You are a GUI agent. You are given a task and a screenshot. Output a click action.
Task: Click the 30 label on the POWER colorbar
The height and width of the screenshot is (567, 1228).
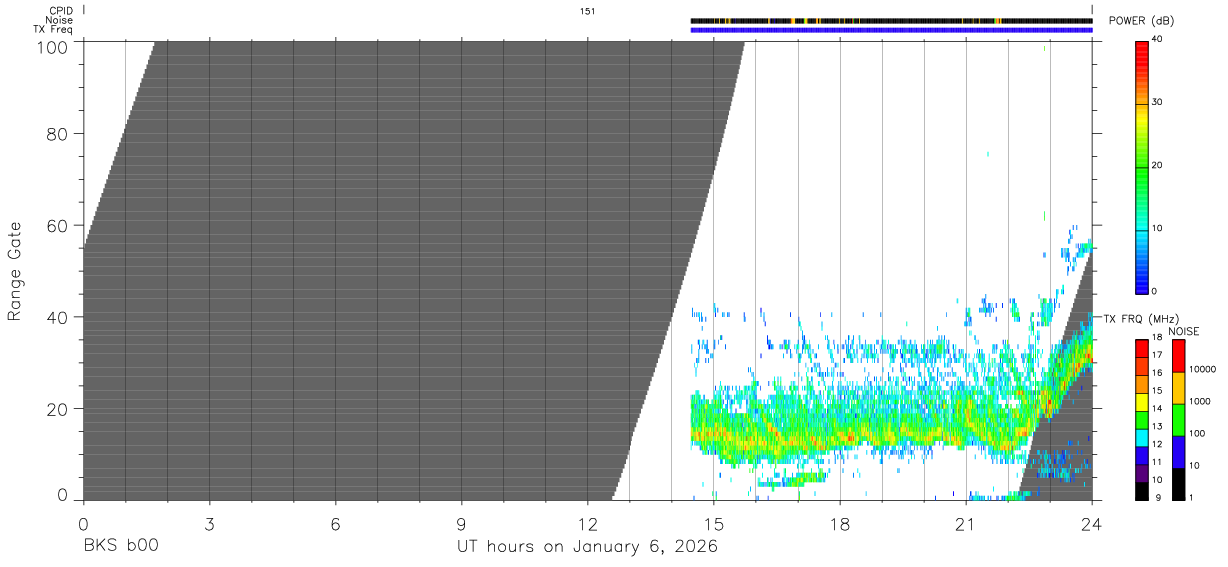coord(1159,102)
